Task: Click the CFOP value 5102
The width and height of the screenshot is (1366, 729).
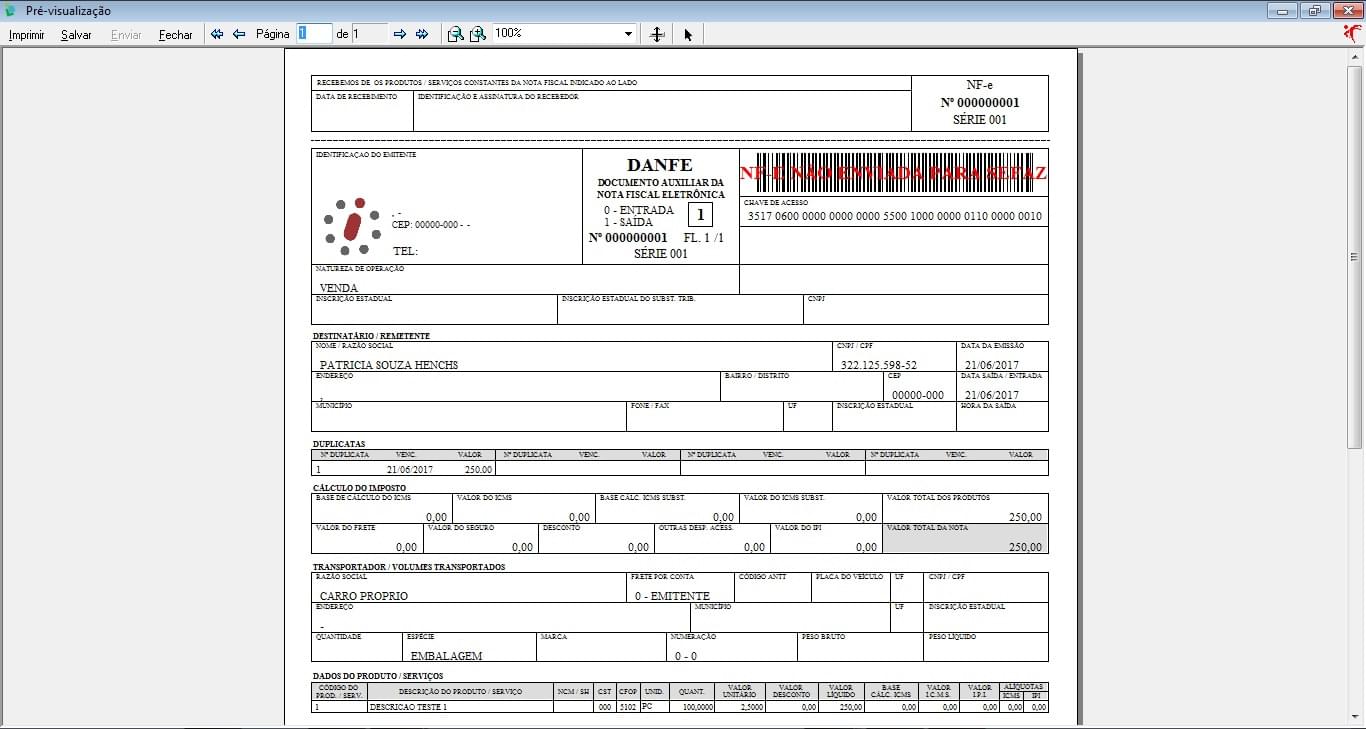Action: [628, 707]
